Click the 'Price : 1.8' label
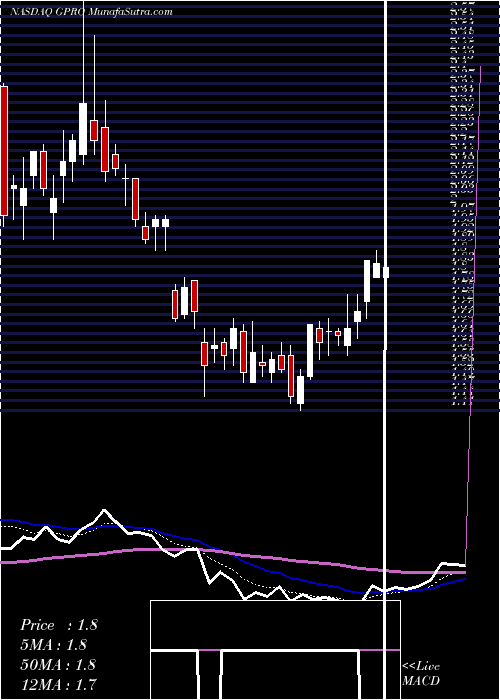Viewport: 500px width, 700px height. [58, 625]
